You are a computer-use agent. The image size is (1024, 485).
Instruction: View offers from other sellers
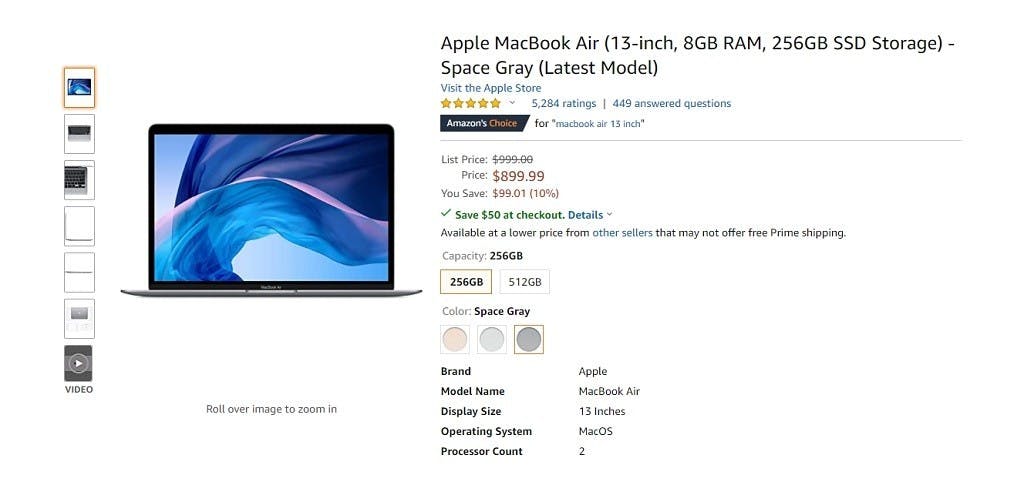[x=622, y=232]
